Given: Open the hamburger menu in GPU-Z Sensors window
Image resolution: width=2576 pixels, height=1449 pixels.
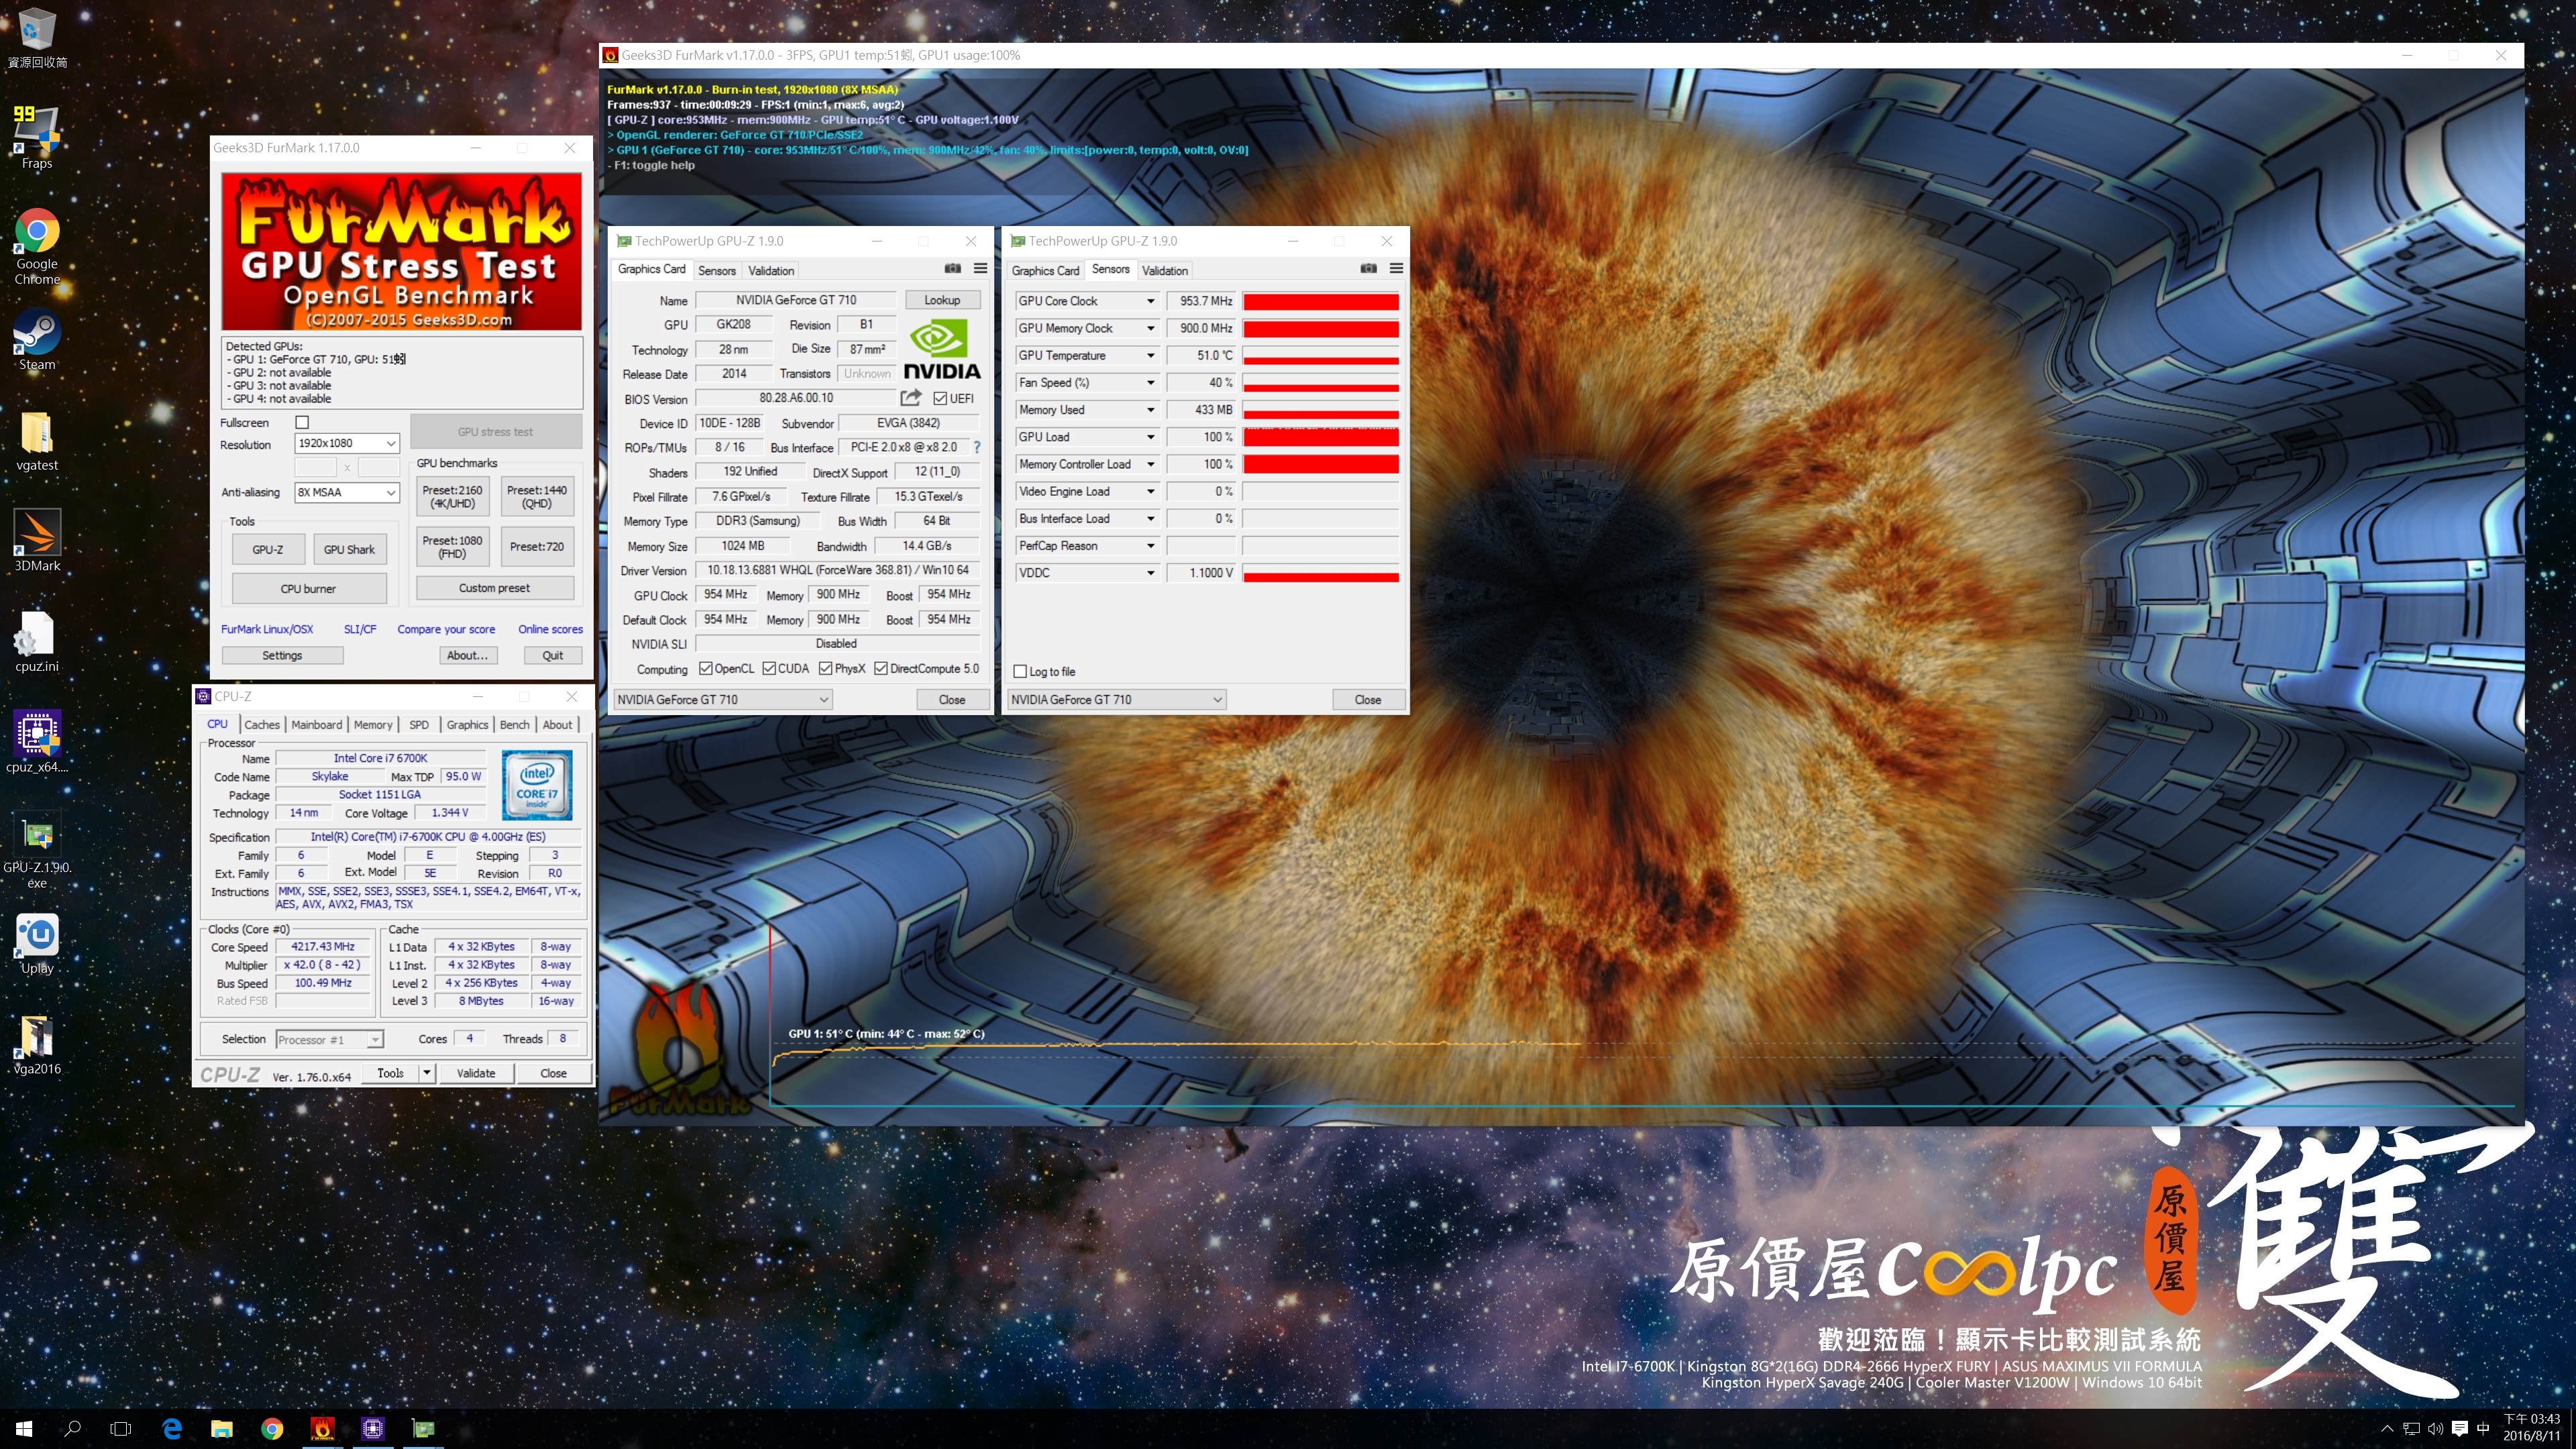Looking at the screenshot, I should coord(1396,268).
